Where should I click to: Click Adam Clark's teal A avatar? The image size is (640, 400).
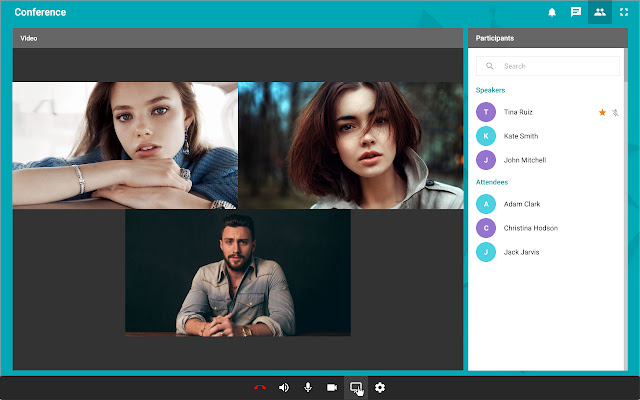486,204
